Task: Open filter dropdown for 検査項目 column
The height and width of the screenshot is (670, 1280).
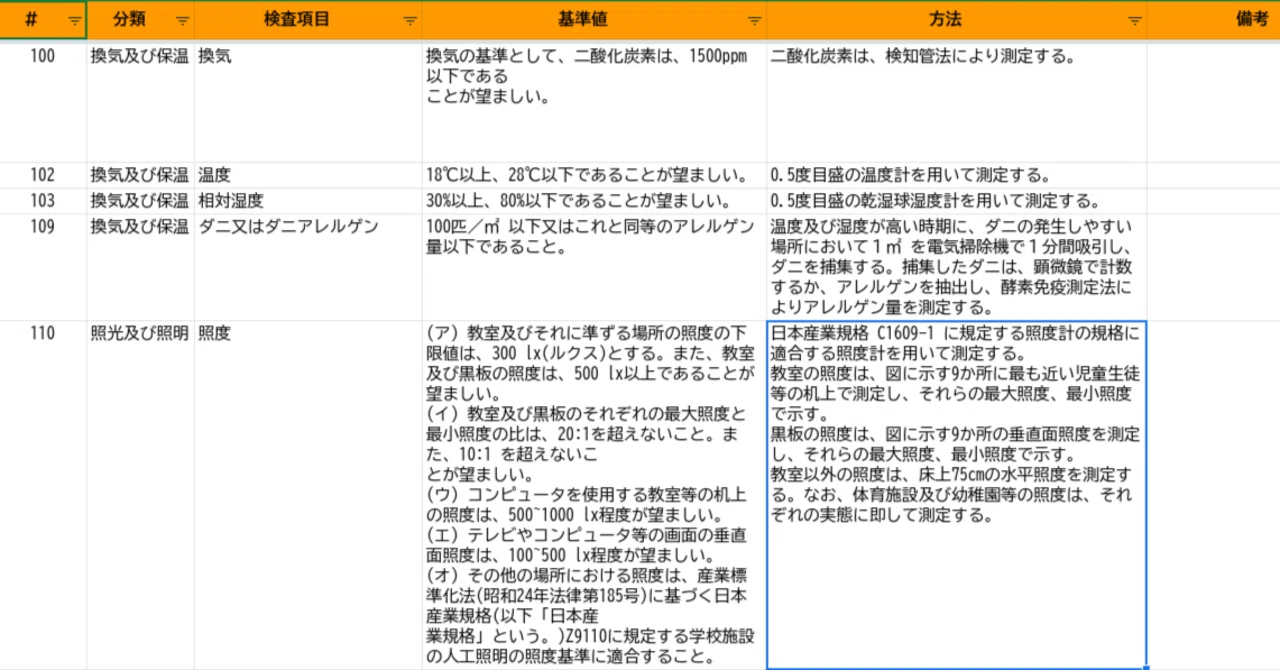Action: [410, 20]
